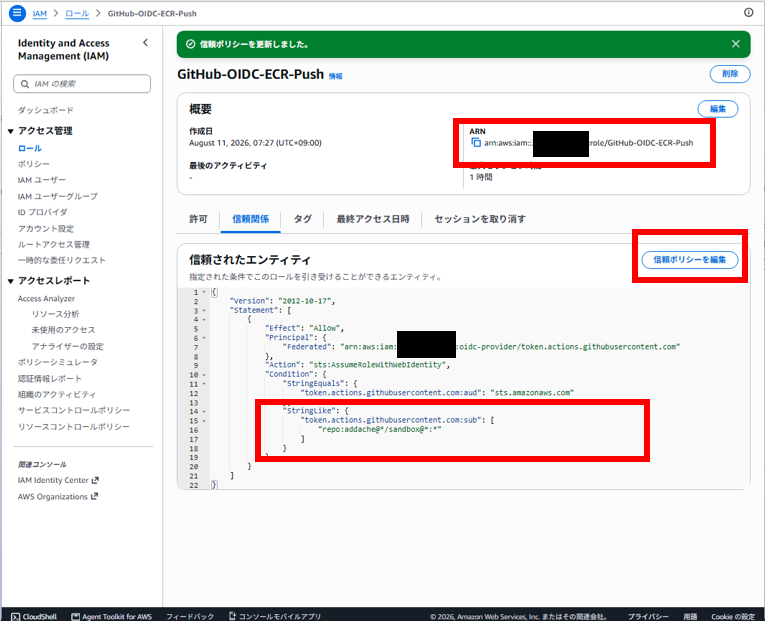This screenshot has height=621, width=765.
Task: Open the タグ tab
Action: point(302,219)
